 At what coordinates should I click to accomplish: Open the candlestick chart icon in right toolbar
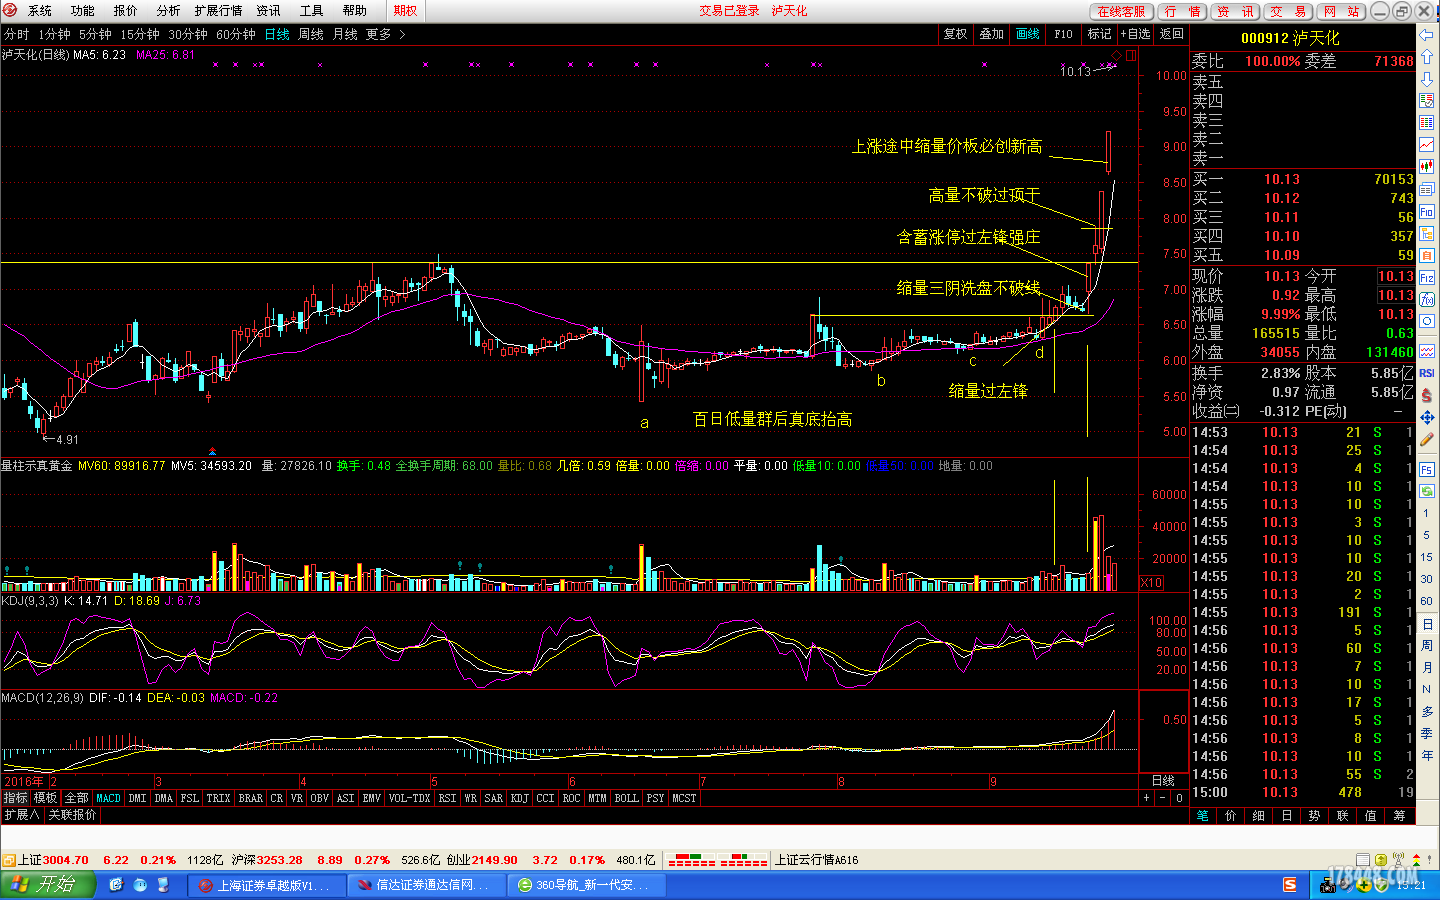click(1427, 167)
